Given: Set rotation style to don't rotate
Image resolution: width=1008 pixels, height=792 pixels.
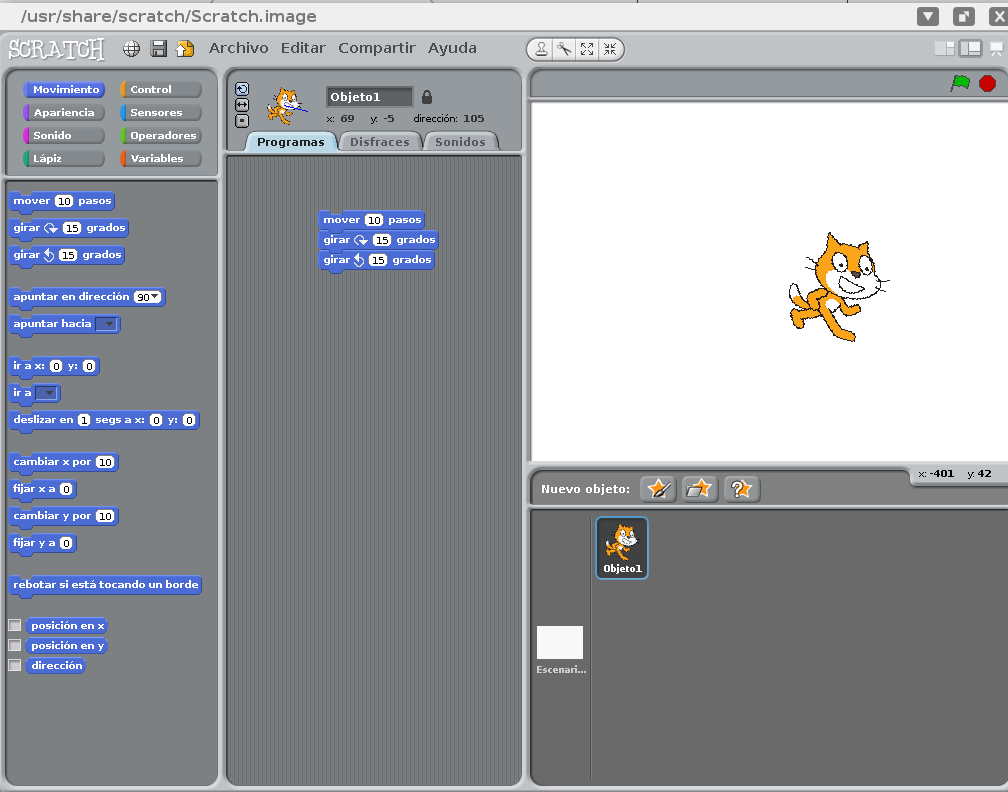Looking at the screenshot, I should click(x=242, y=120).
